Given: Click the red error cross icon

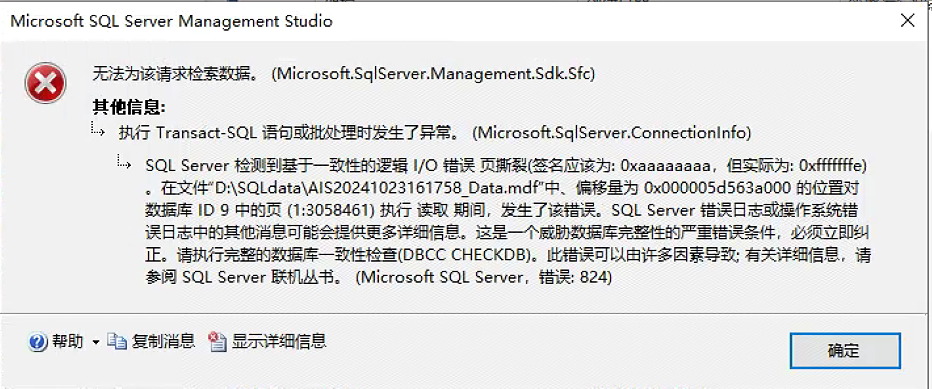Looking at the screenshot, I should pos(45,85).
